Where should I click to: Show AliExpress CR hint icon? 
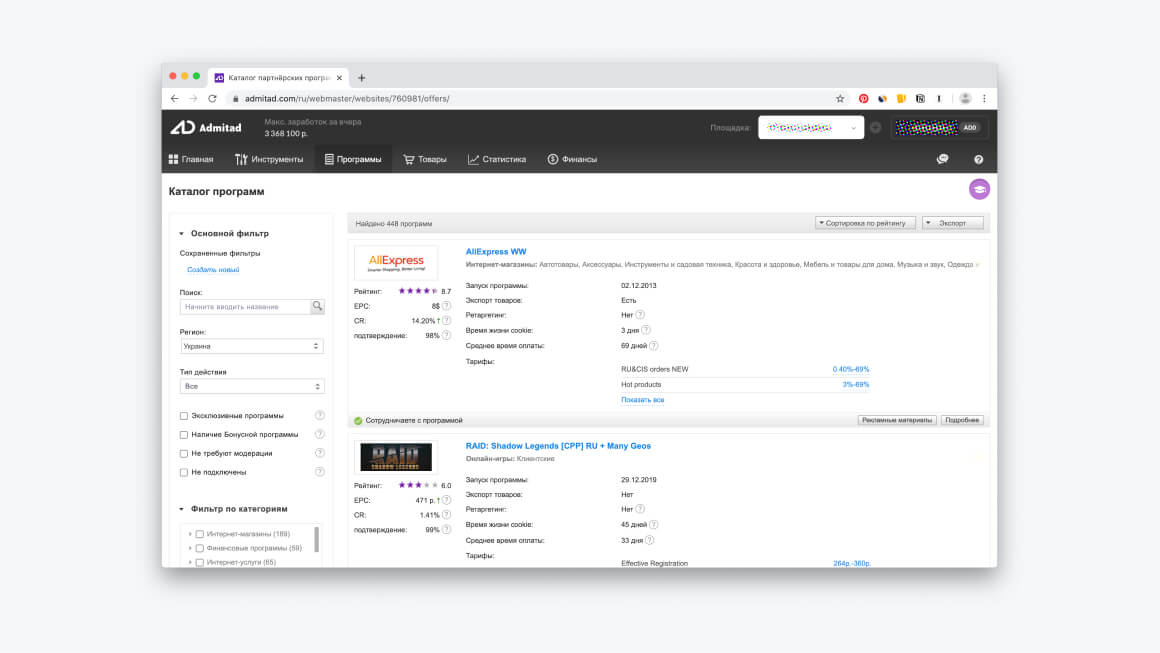click(446, 320)
